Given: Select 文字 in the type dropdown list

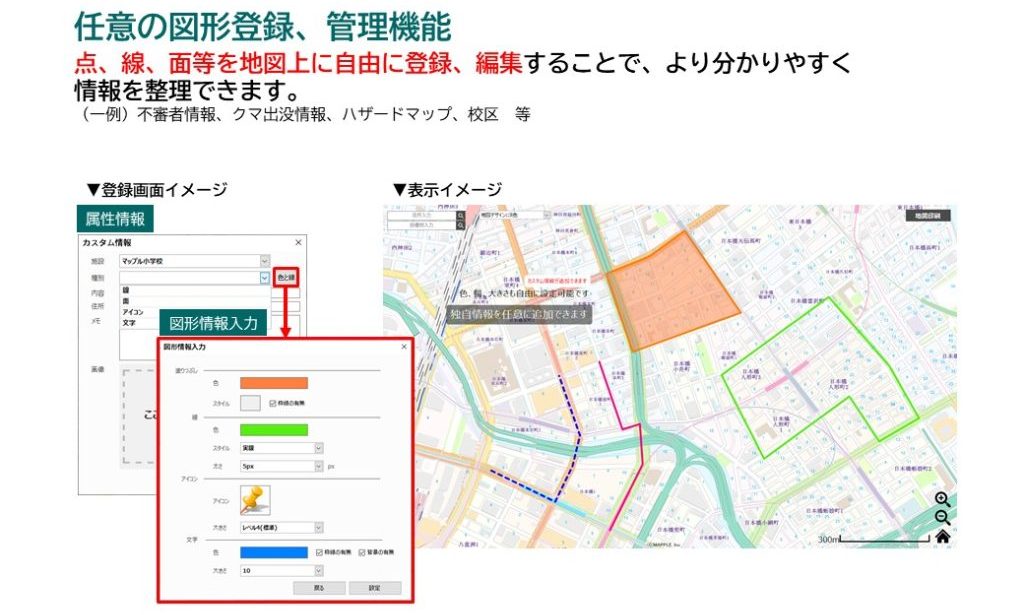Looking at the screenshot, I should [x=130, y=323].
